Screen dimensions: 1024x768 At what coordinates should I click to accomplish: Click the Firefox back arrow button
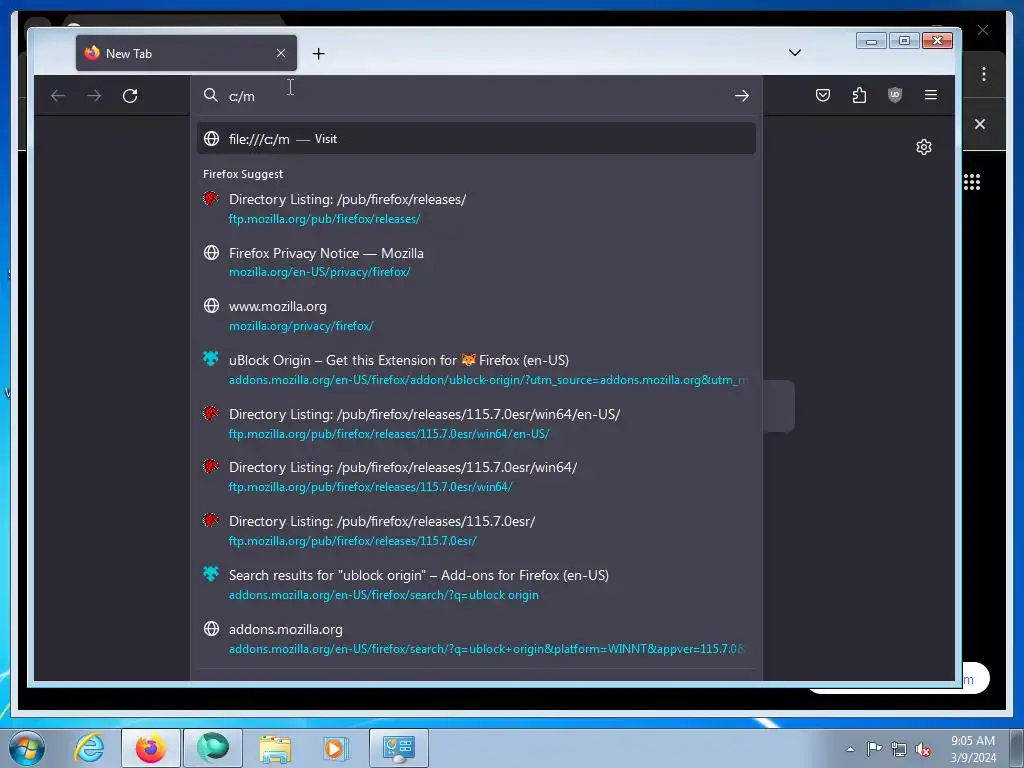point(58,96)
